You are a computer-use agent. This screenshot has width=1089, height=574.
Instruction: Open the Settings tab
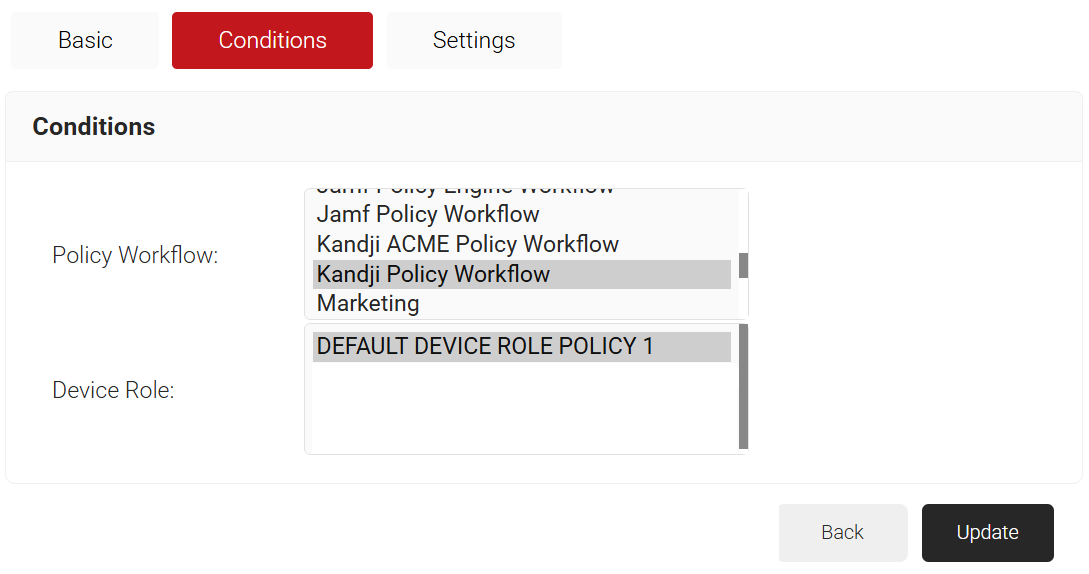pyautogui.click(x=474, y=40)
